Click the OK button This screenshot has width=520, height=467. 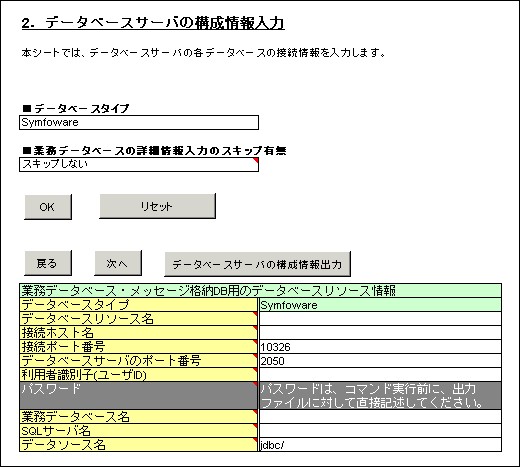(48, 207)
